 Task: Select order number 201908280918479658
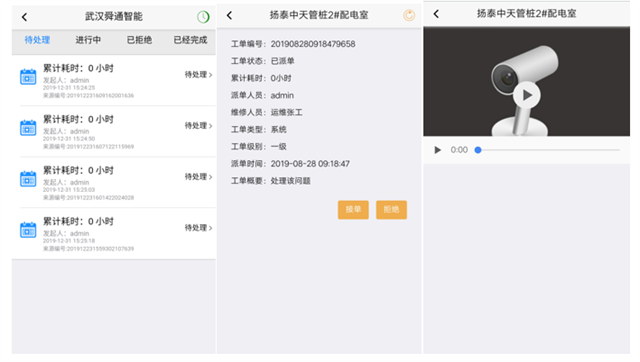313,44
